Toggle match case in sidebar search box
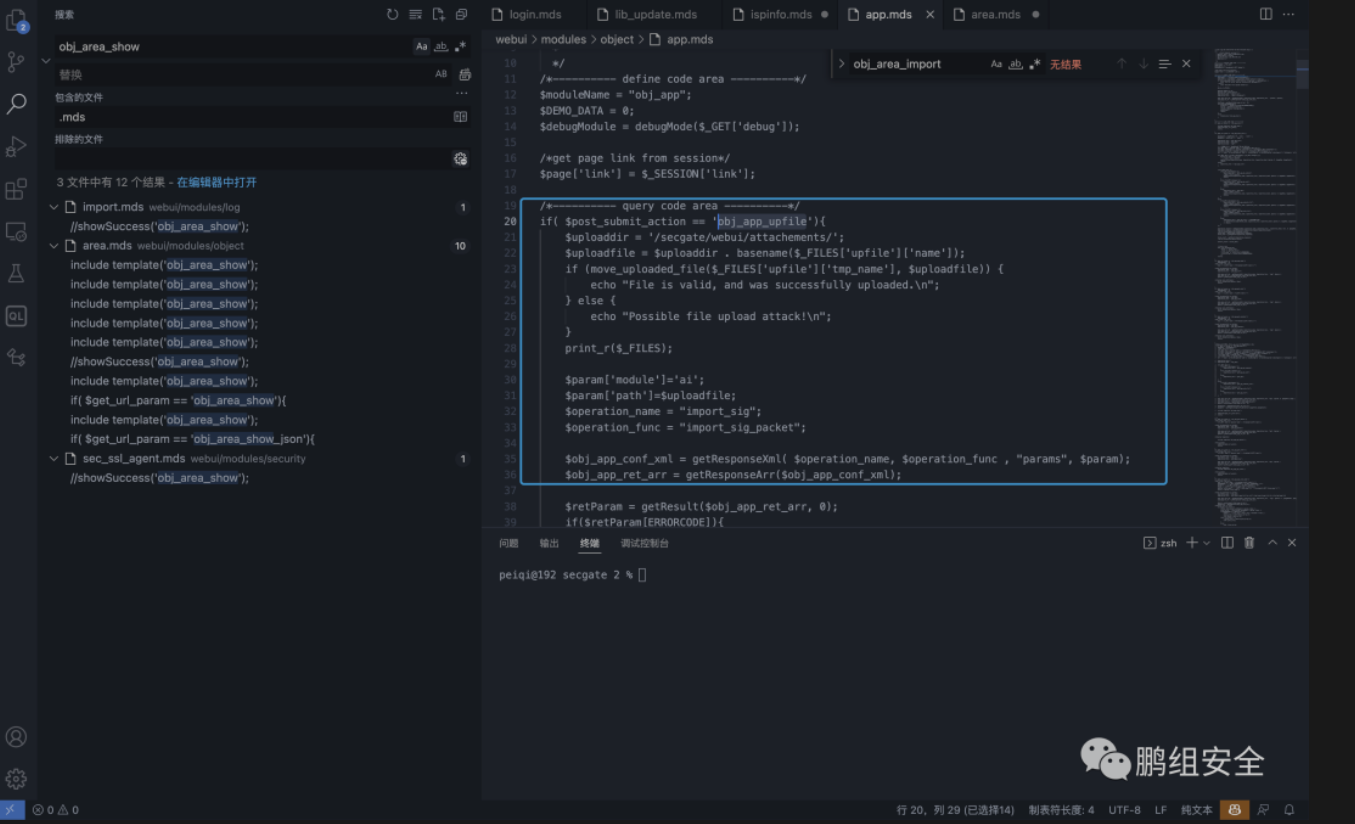1355x824 pixels. [421, 47]
